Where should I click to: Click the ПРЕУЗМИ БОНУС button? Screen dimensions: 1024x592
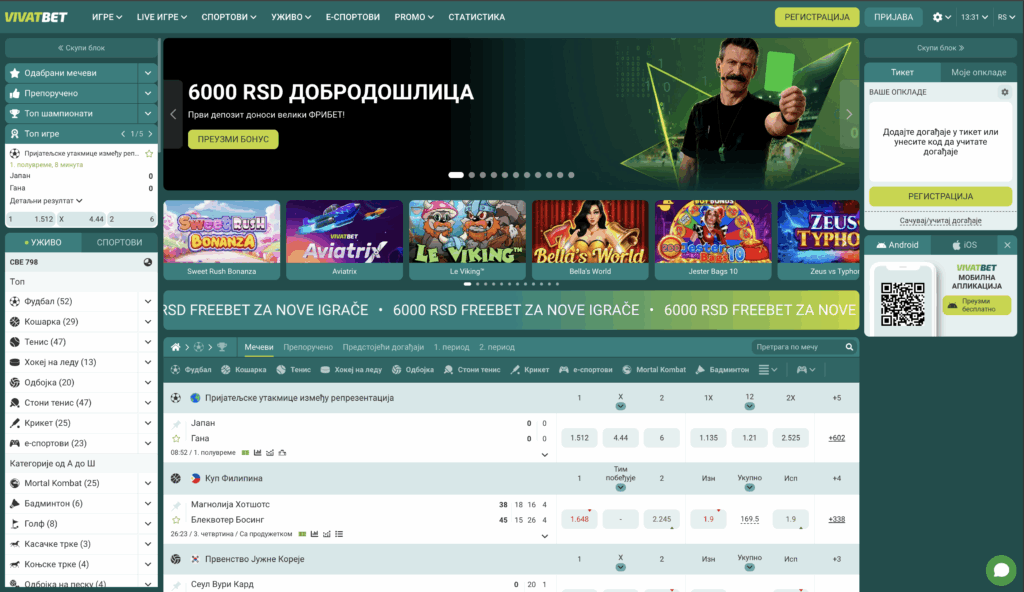coord(233,139)
